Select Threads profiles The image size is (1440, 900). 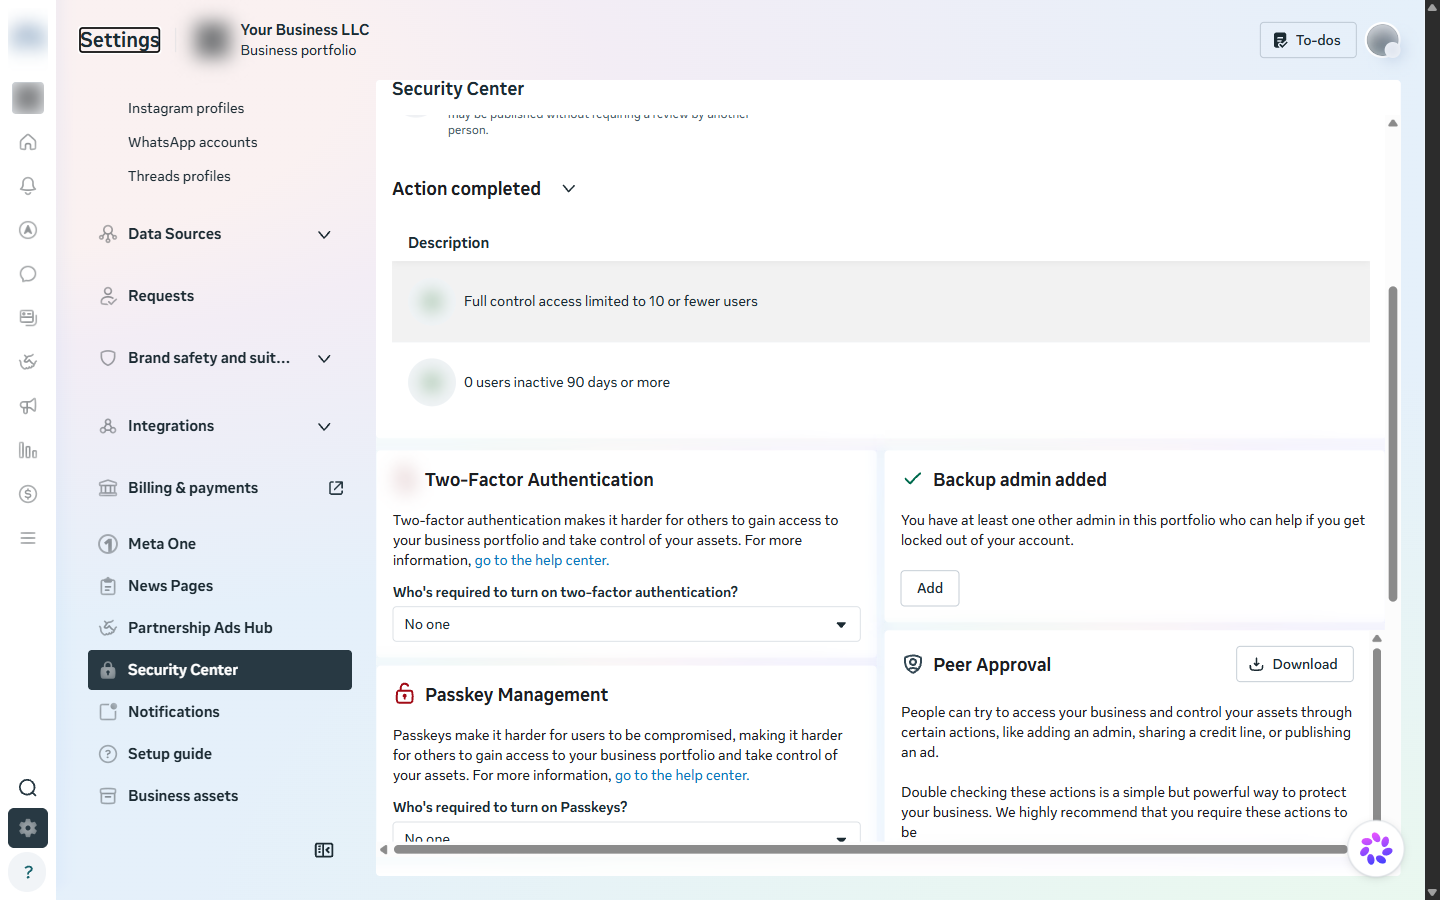179,176
